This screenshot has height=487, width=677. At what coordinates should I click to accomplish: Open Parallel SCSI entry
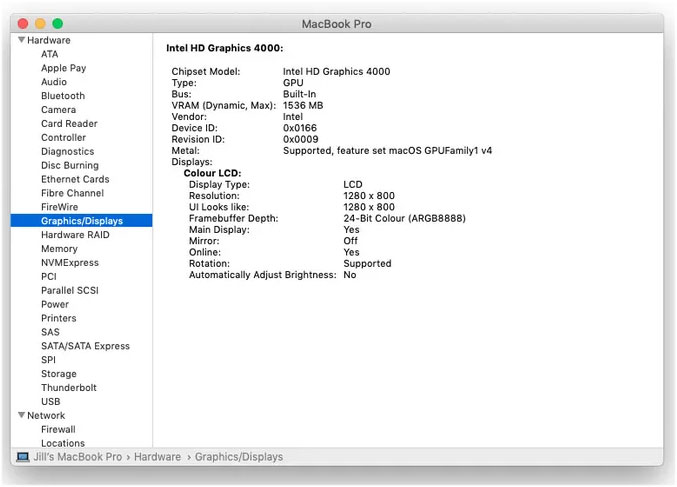coord(70,290)
